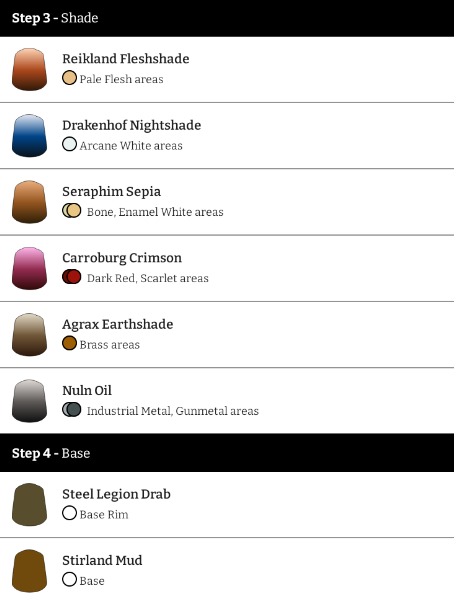Screen dimensions: 454x601
Task: Choose the Carroburg Crimson paint pot icon
Action: click(30, 268)
